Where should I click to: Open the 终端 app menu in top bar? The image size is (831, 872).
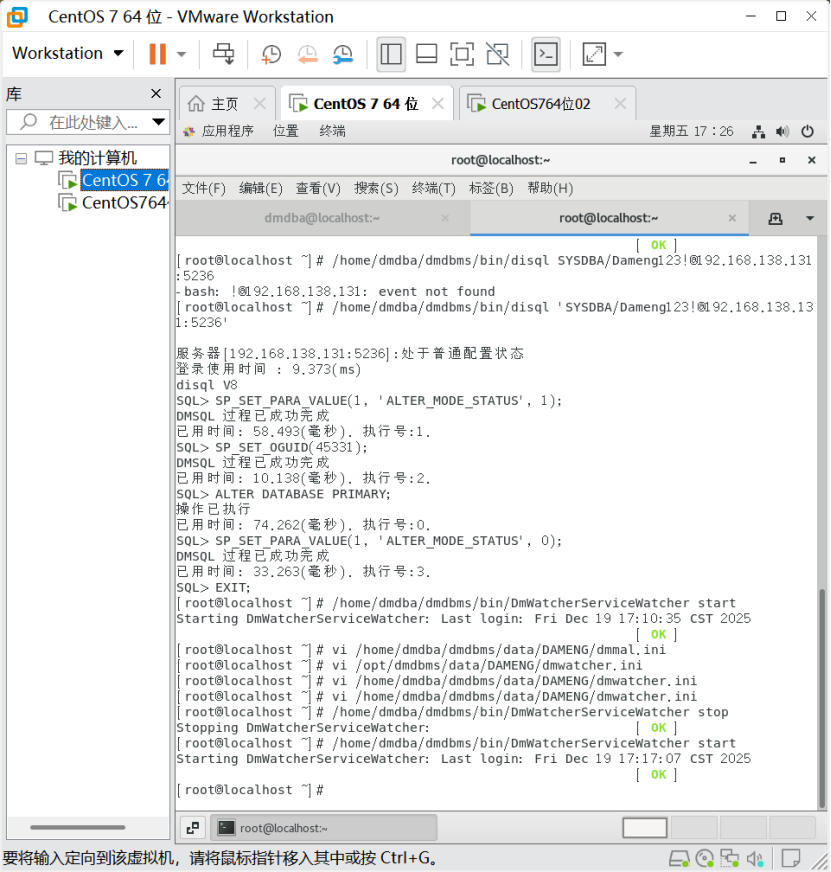coord(333,131)
